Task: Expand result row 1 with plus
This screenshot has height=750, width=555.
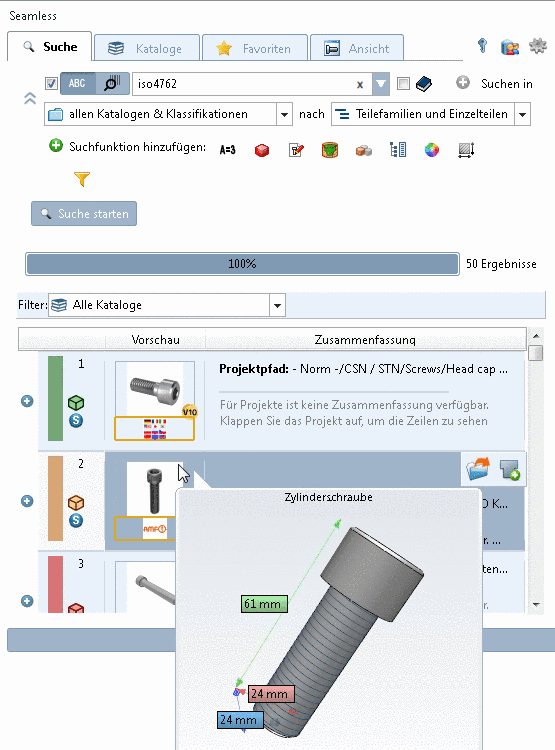Action: click(x=27, y=401)
